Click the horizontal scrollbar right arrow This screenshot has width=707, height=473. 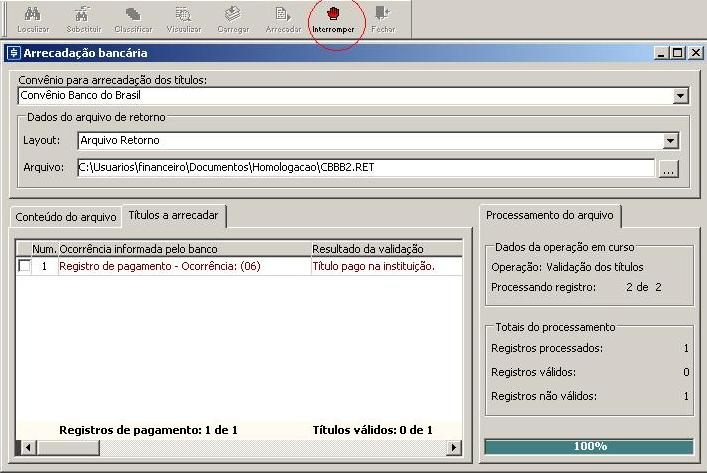[x=454, y=447]
